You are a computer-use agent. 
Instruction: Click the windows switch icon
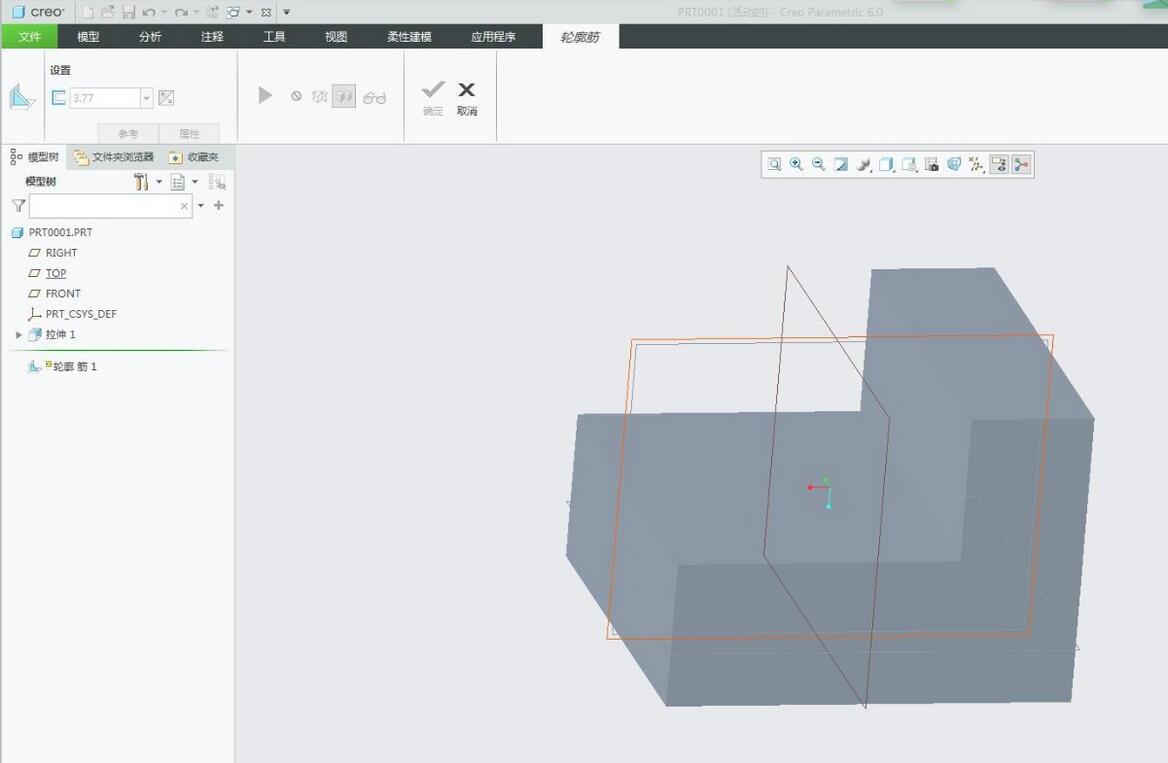(233, 12)
